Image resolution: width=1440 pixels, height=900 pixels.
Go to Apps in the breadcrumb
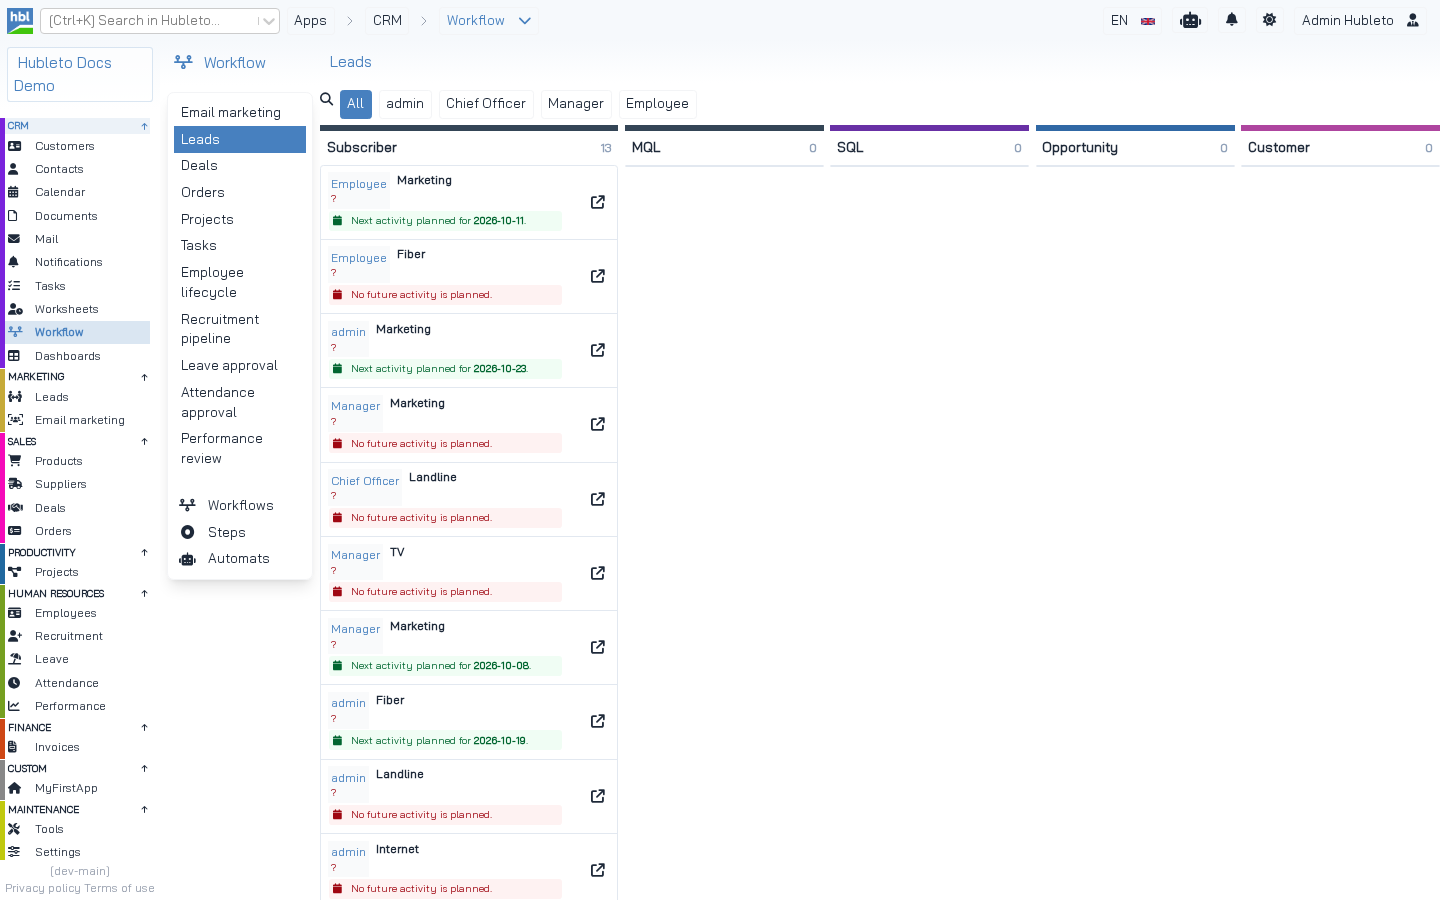(x=310, y=21)
